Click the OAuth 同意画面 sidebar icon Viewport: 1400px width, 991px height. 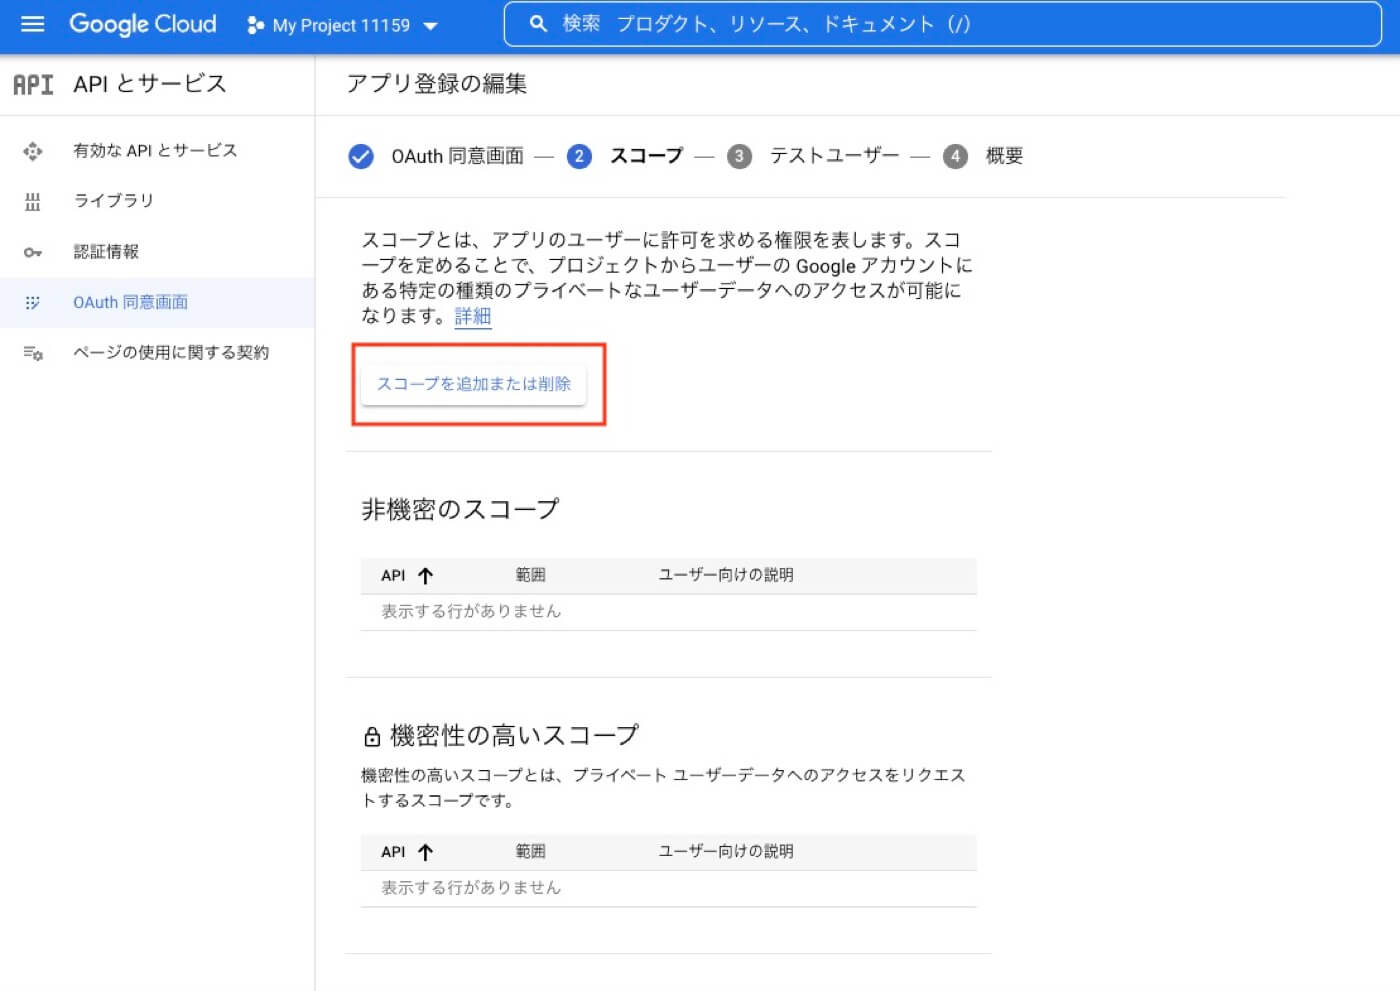tap(33, 302)
